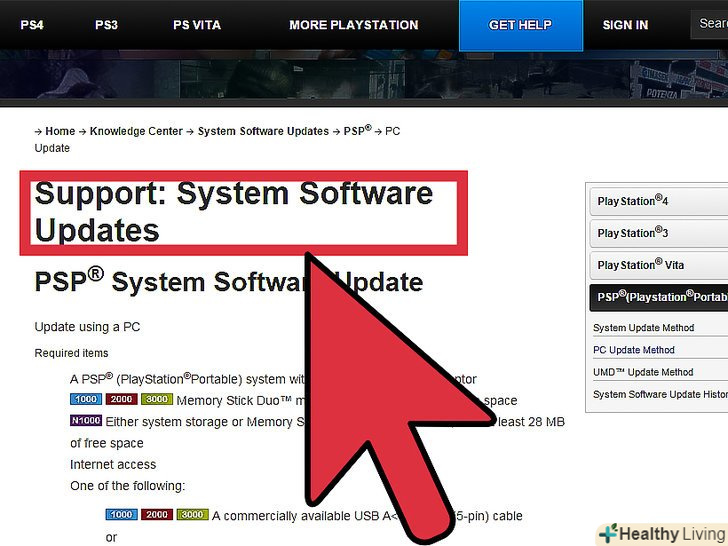Open the PS3 navigation menu
Viewport: 728px width, 546px height.
[x=106, y=25]
